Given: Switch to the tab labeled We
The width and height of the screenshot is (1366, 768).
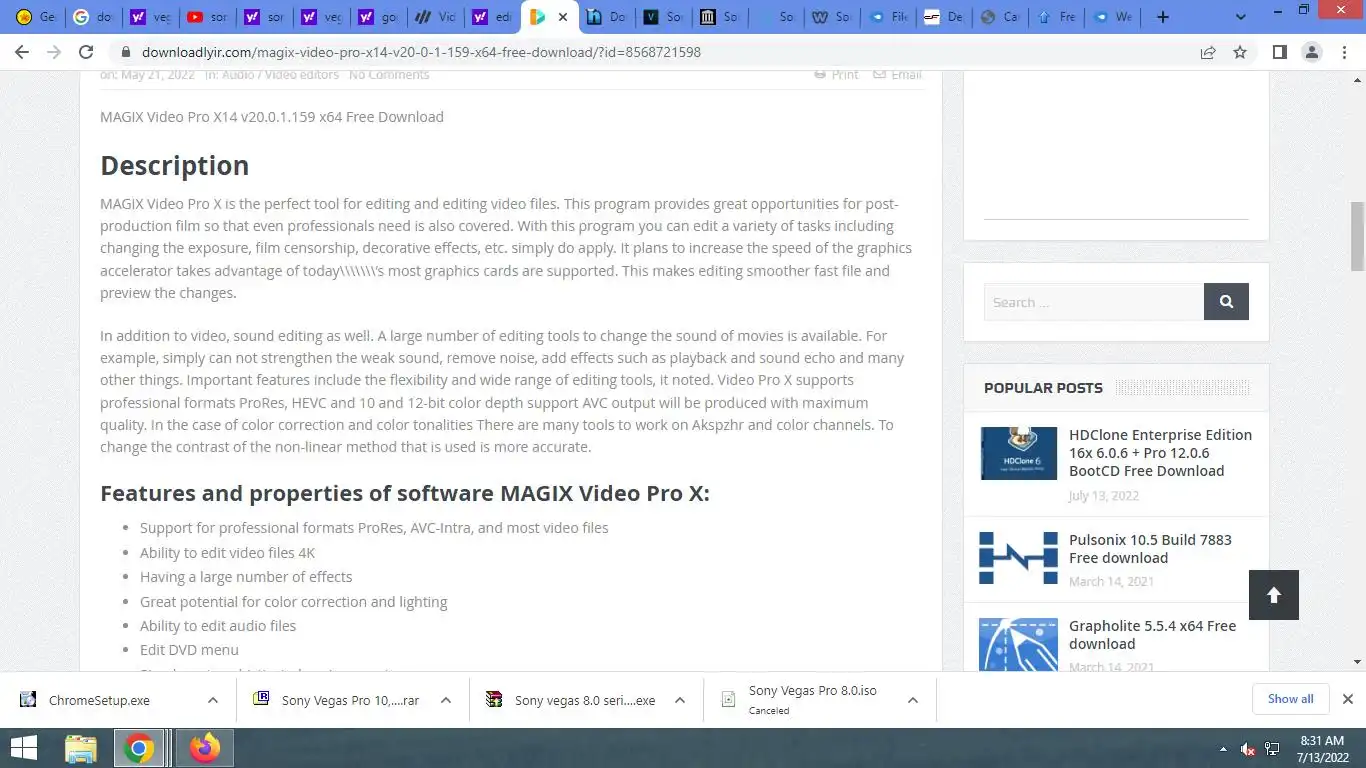Looking at the screenshot, I should click(x=1113, y=17).
